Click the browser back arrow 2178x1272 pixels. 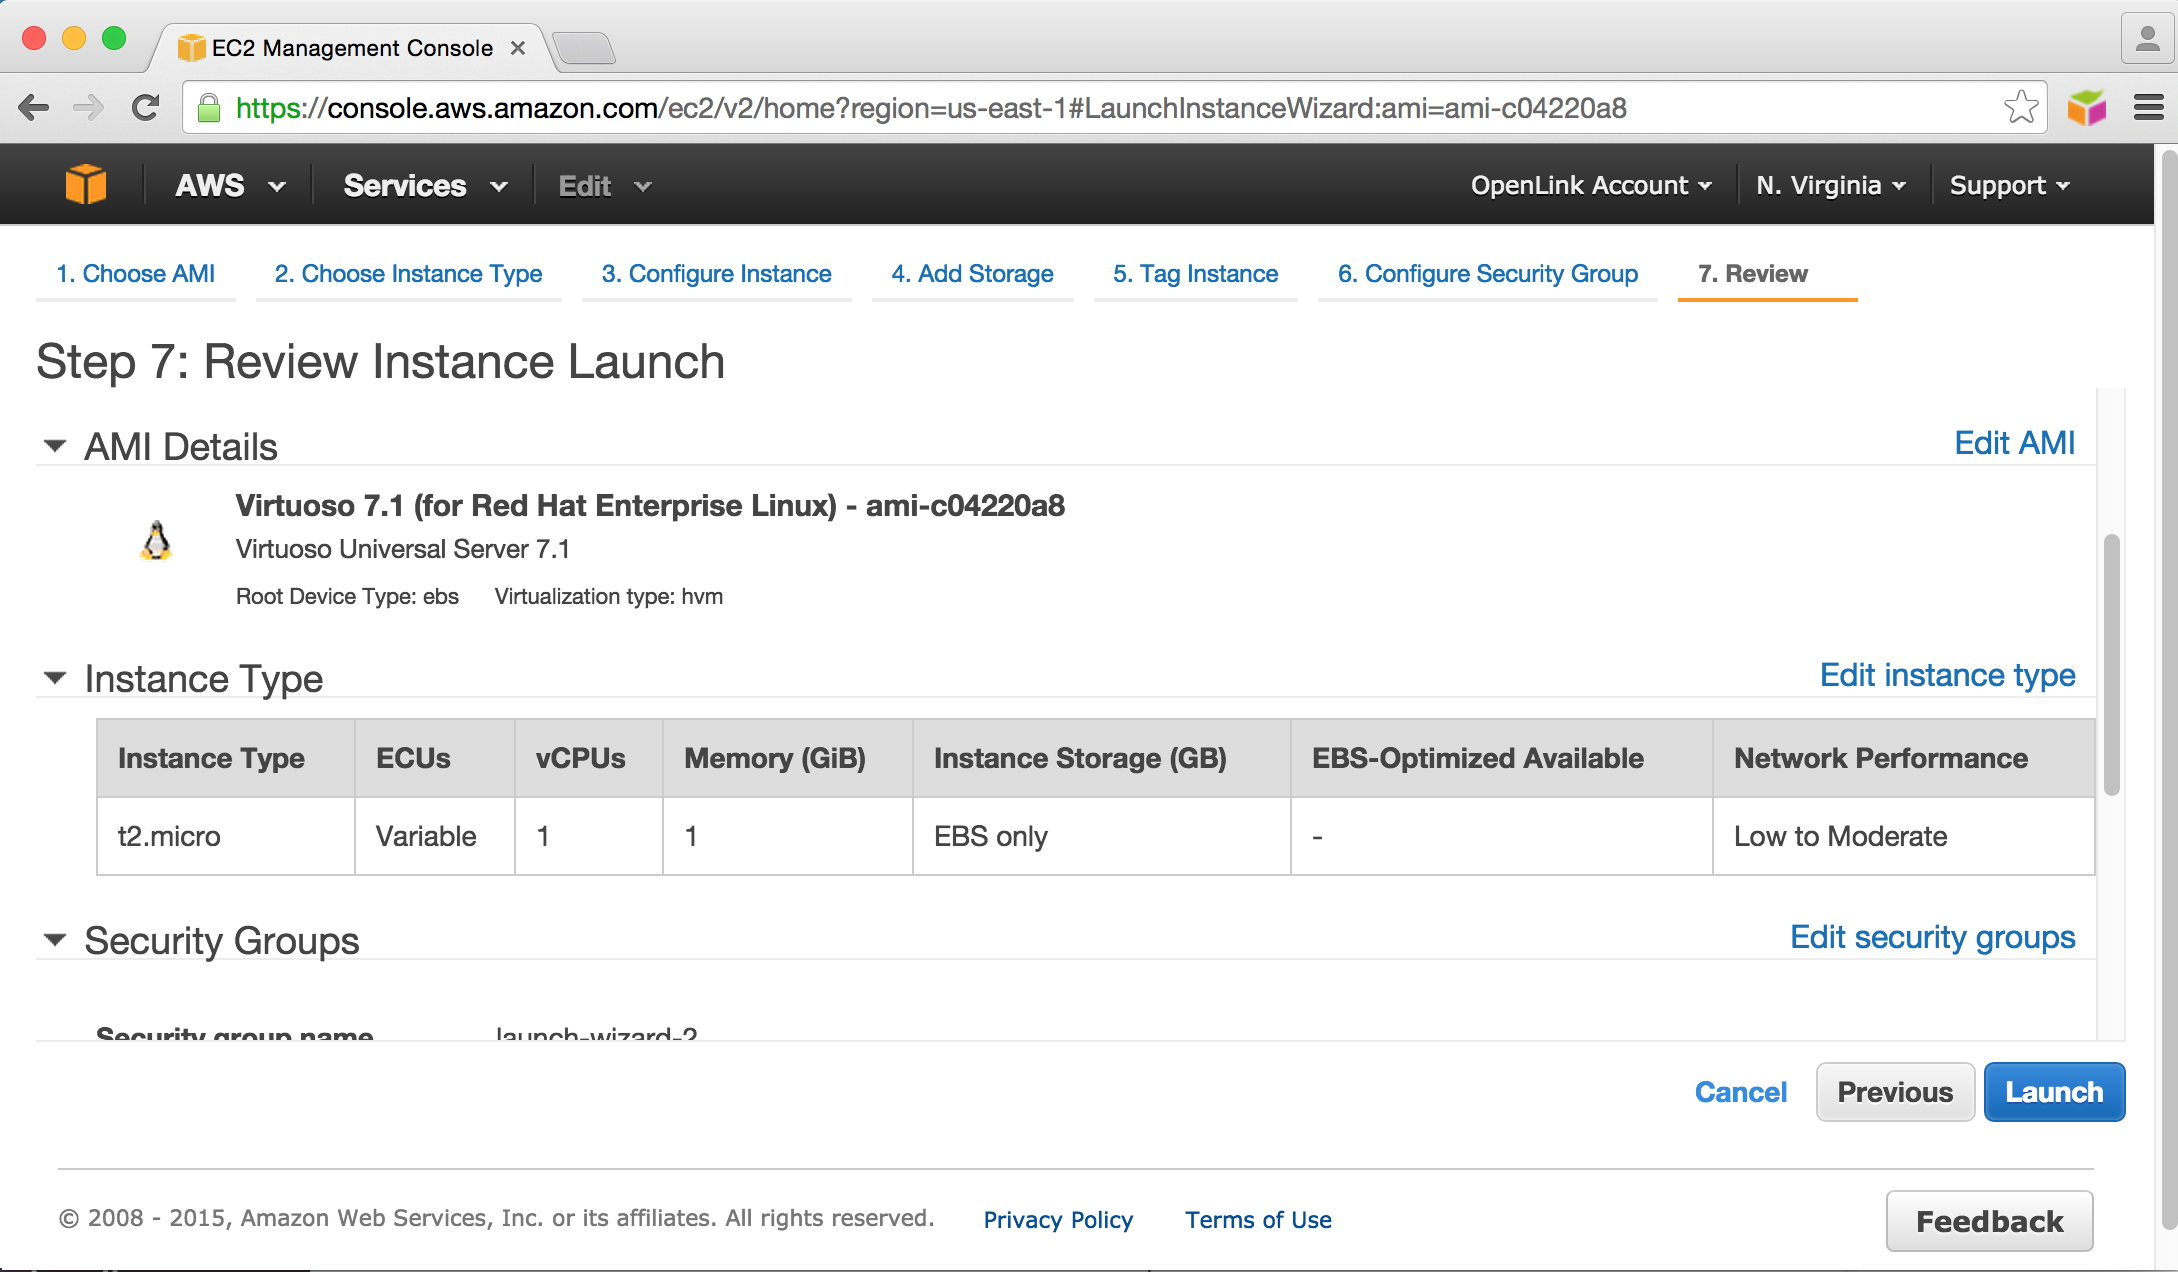[33, 108]
